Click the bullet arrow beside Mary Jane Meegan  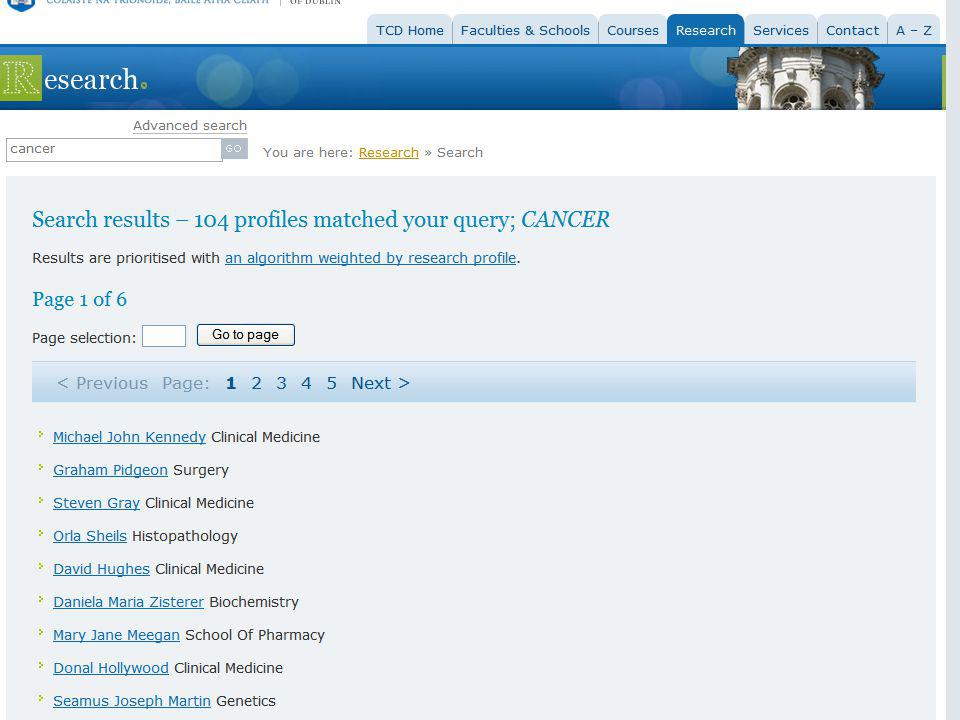tap(40, 632)
